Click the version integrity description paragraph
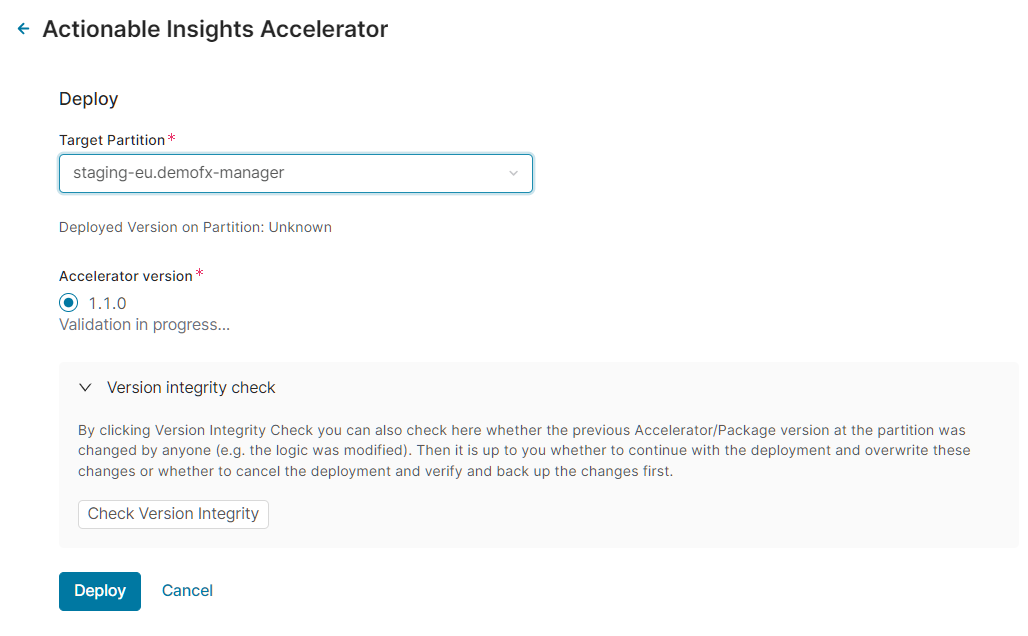 [524, 451]
